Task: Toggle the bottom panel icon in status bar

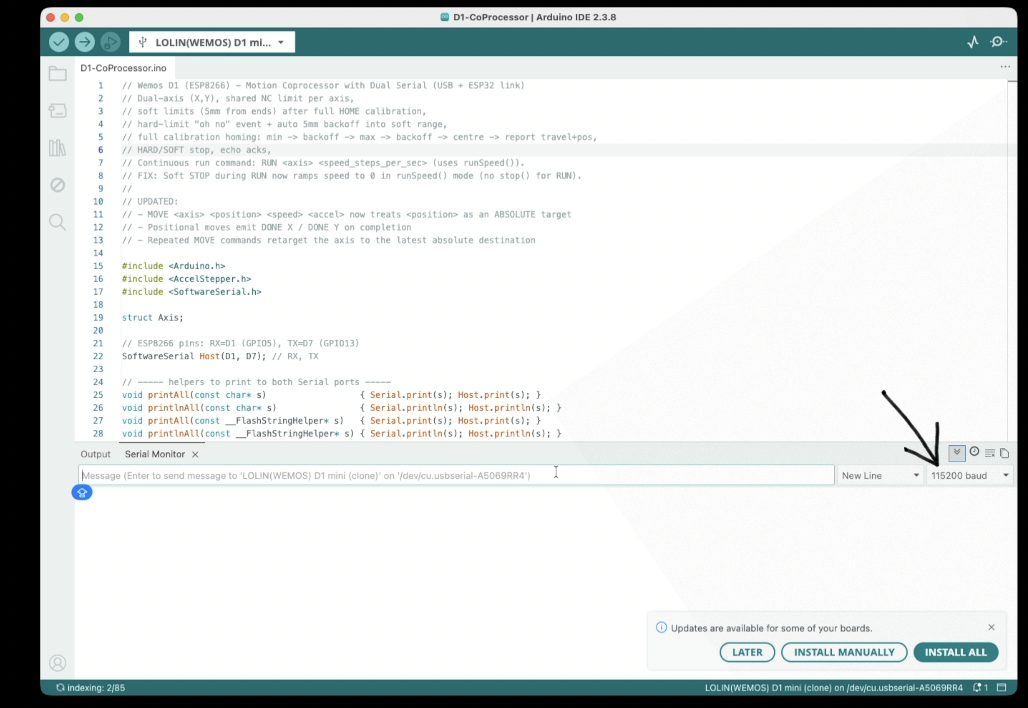Action: [x=1002, y=688]
